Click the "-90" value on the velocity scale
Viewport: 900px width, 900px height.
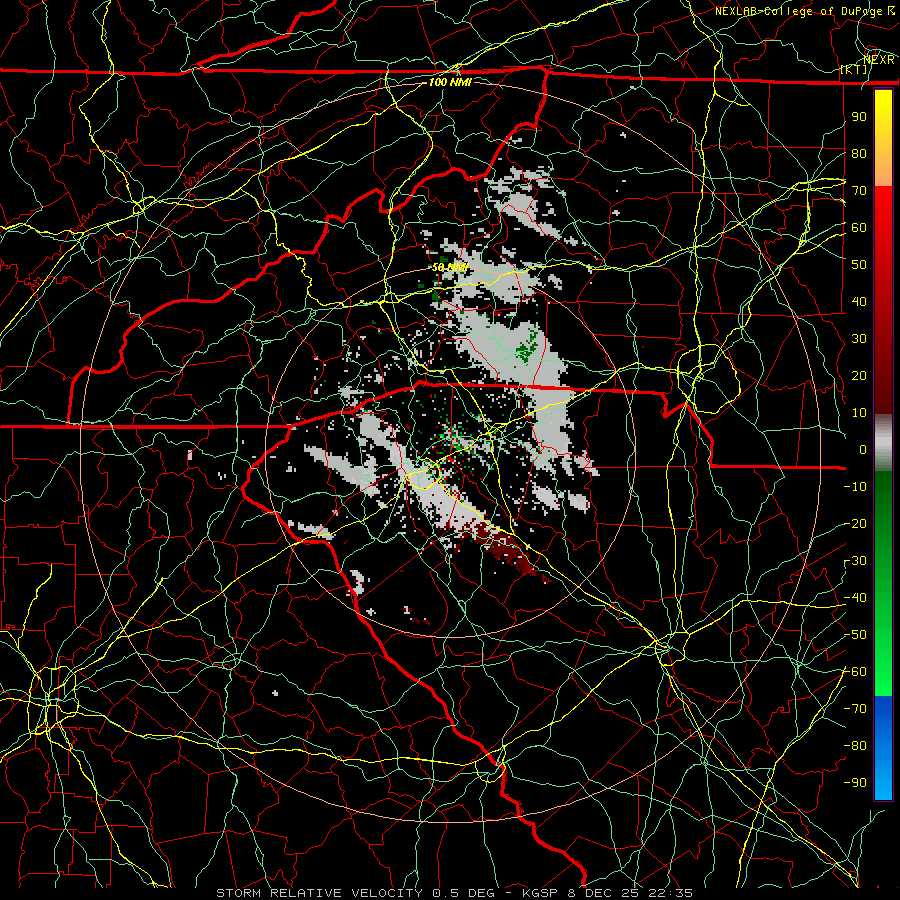click(855, 783)
